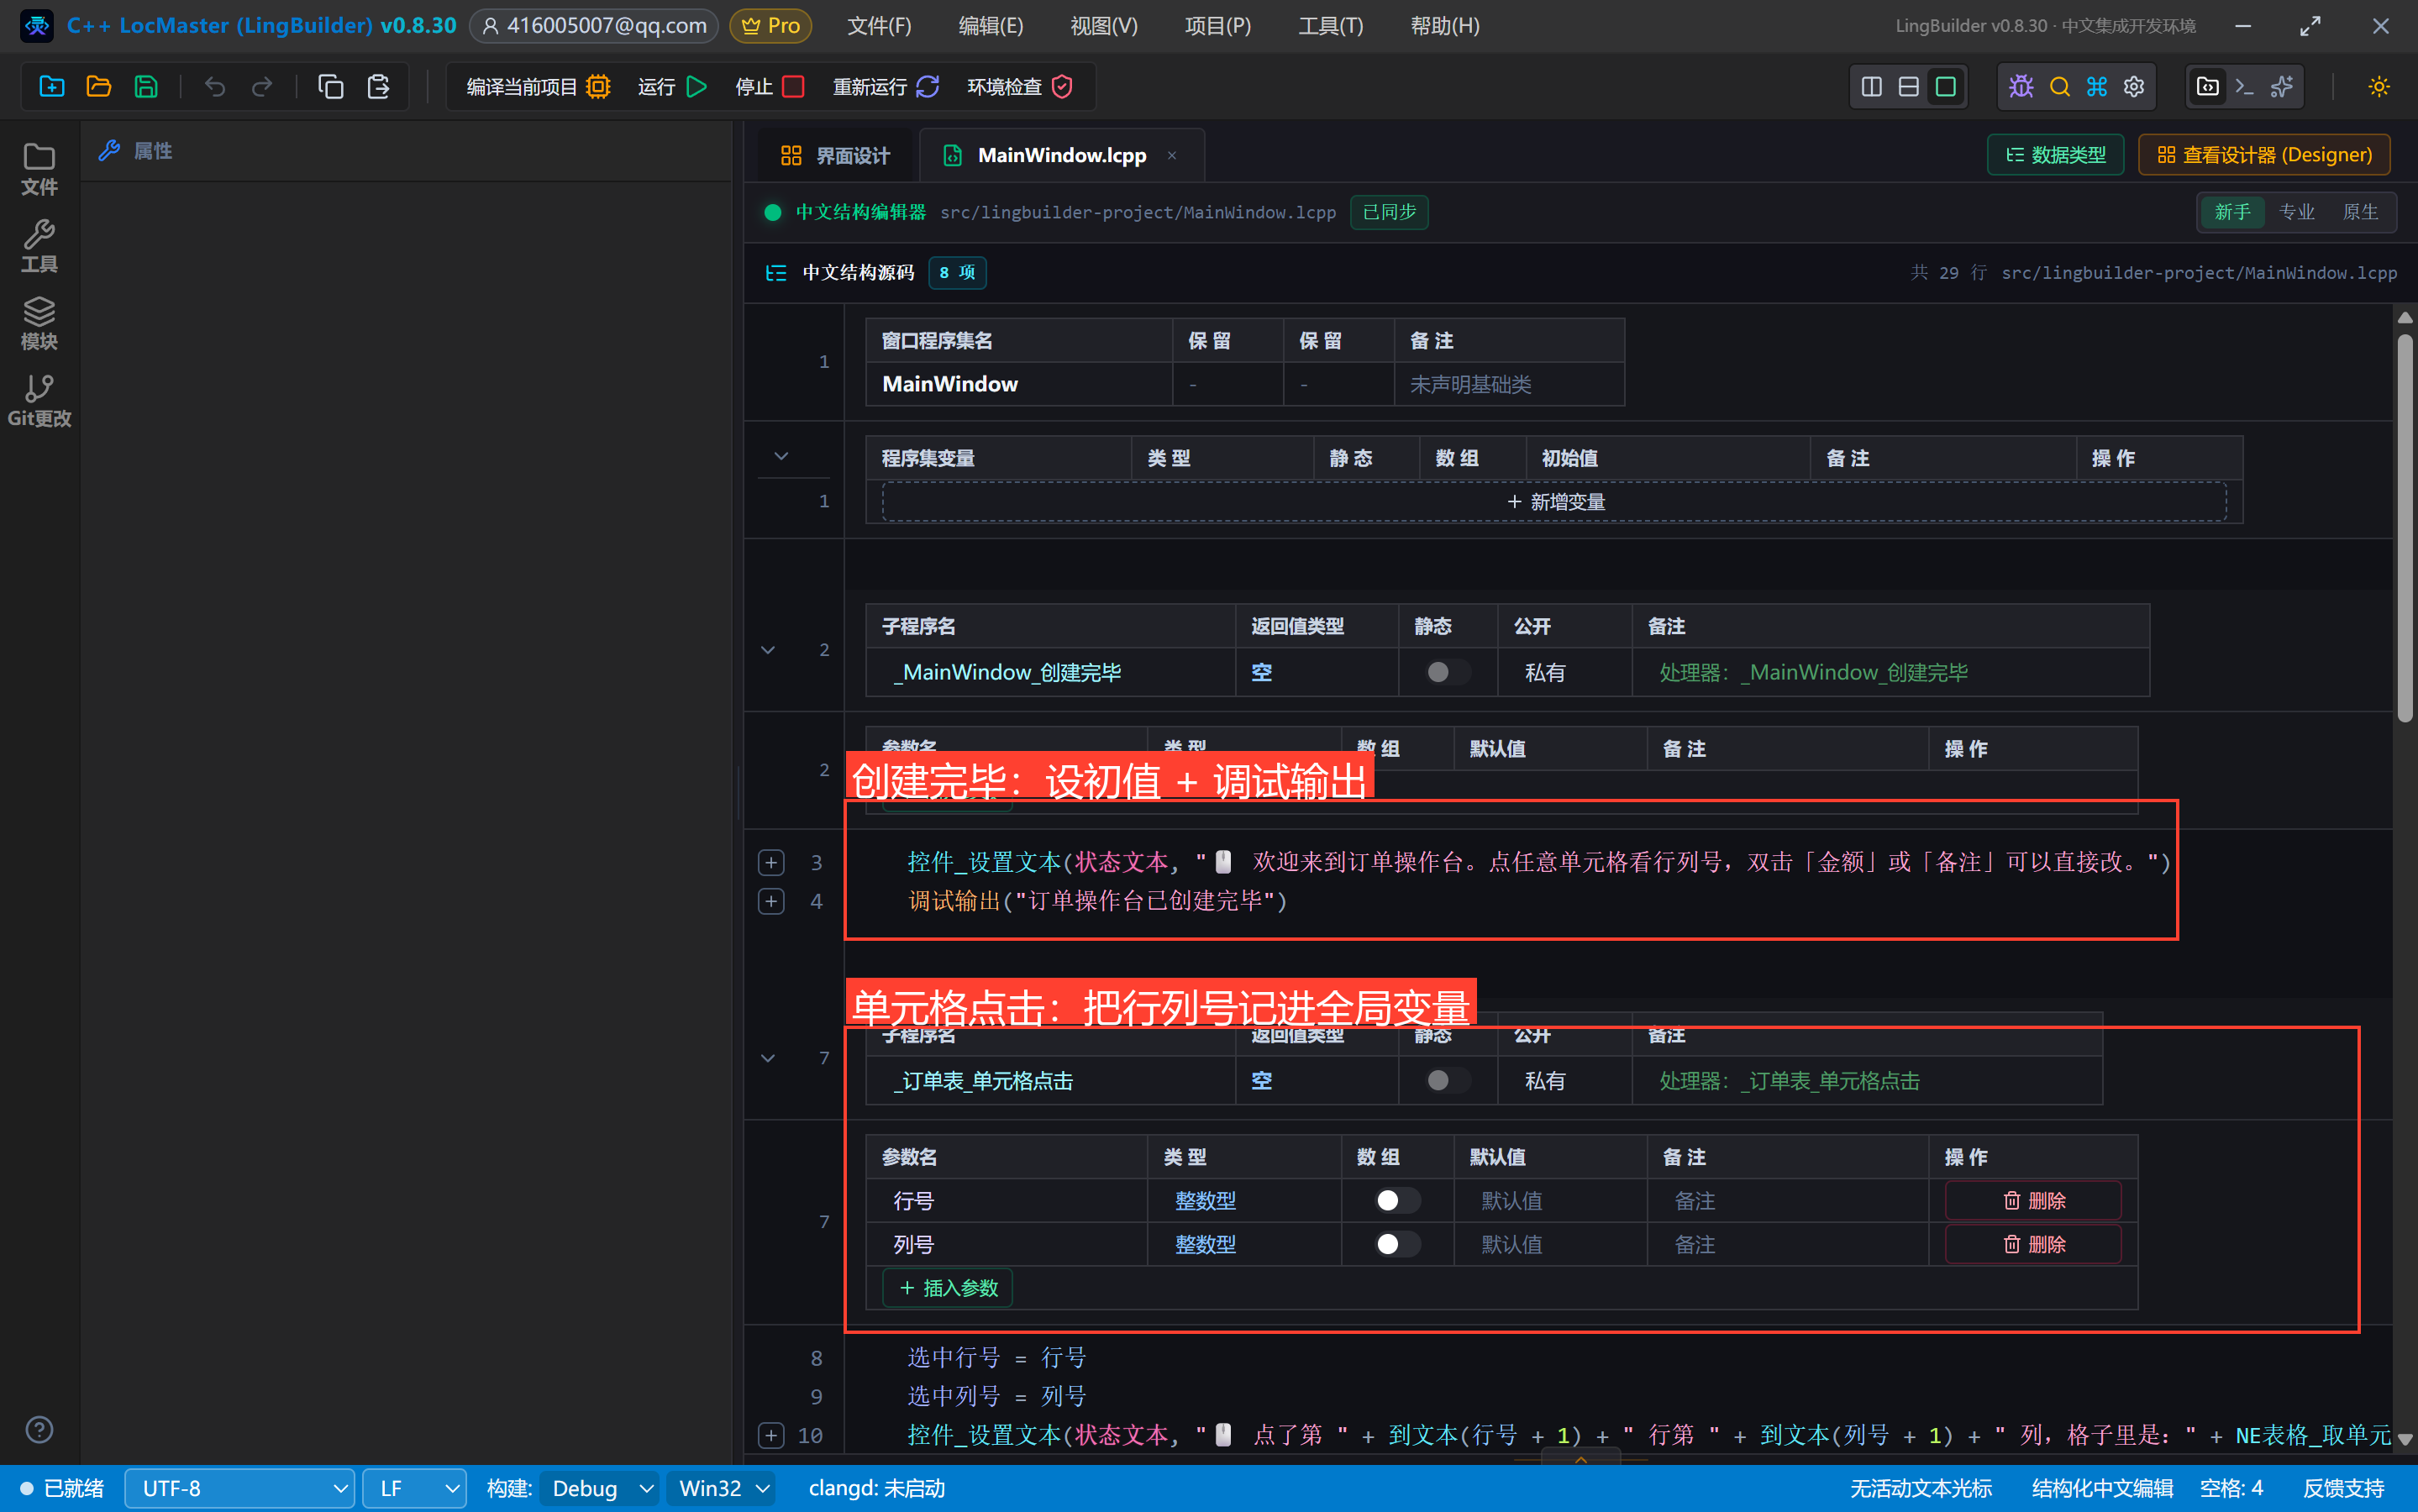This screenshot has height=1512, width=2418.
Task: Click the paste clipboard icon
Action: click(378, 87)
